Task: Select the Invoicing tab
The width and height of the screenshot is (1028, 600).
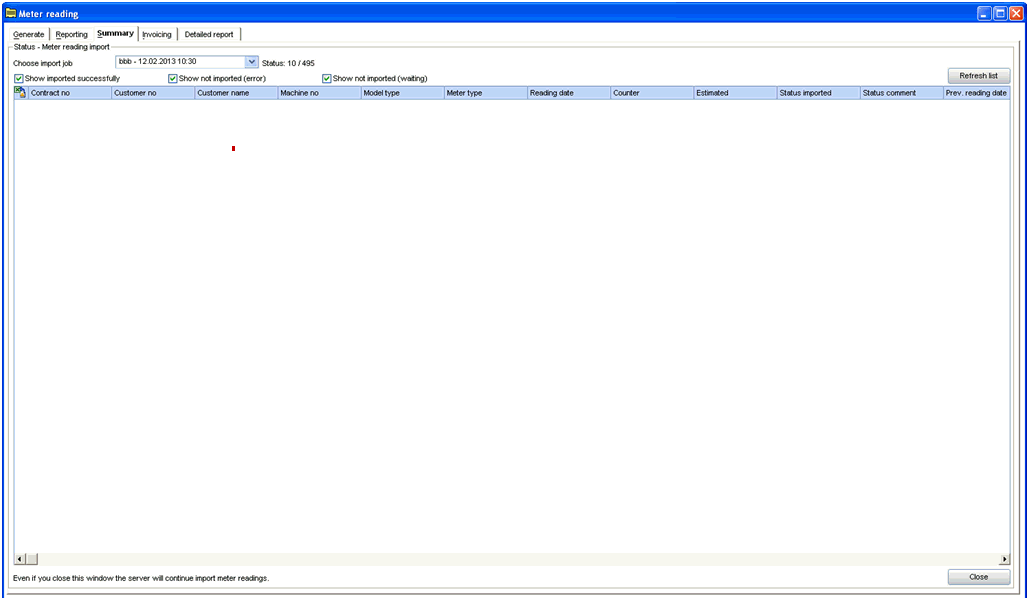Action: (x=157, y=34)
